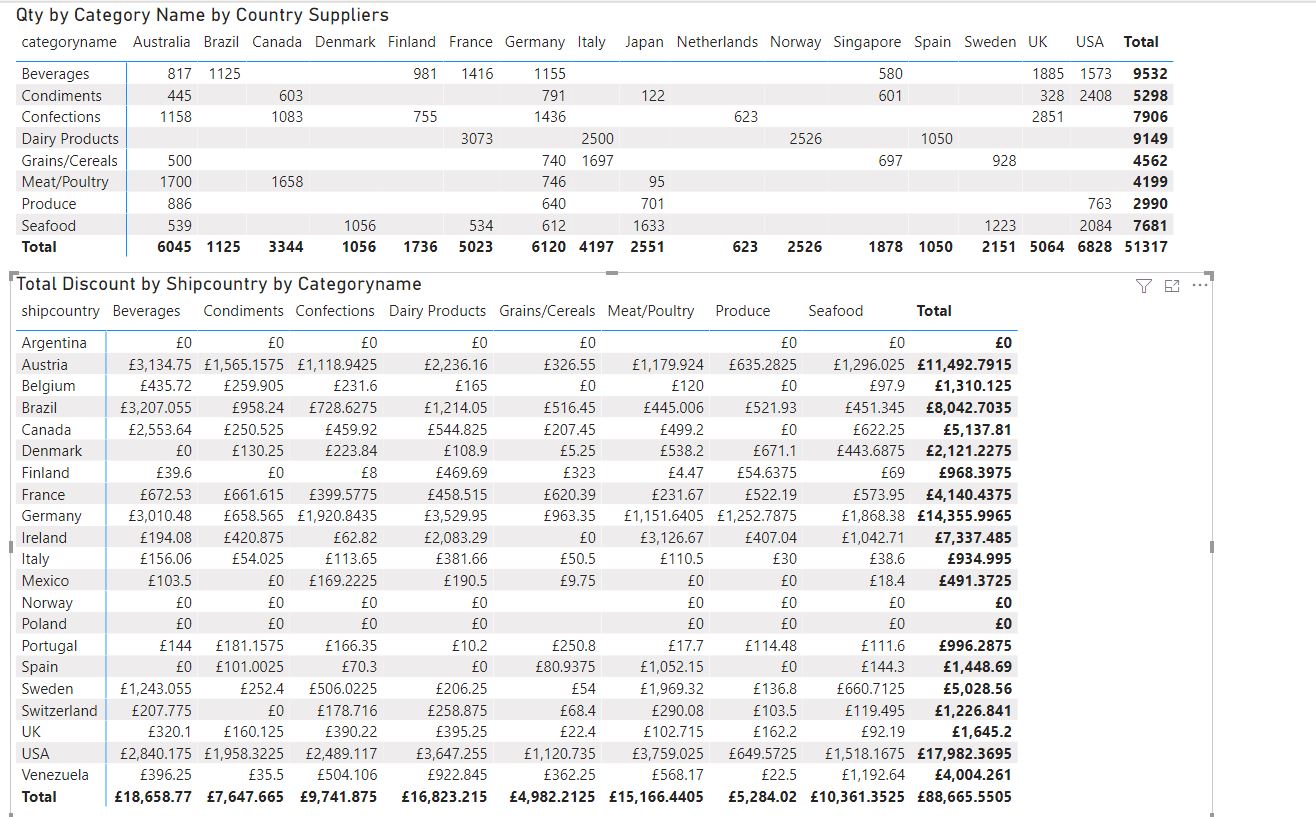Click the Meat/Poultry column header in discount table
The width and height of the screenshot is (1316, 817).
click(x=651, y=311)
